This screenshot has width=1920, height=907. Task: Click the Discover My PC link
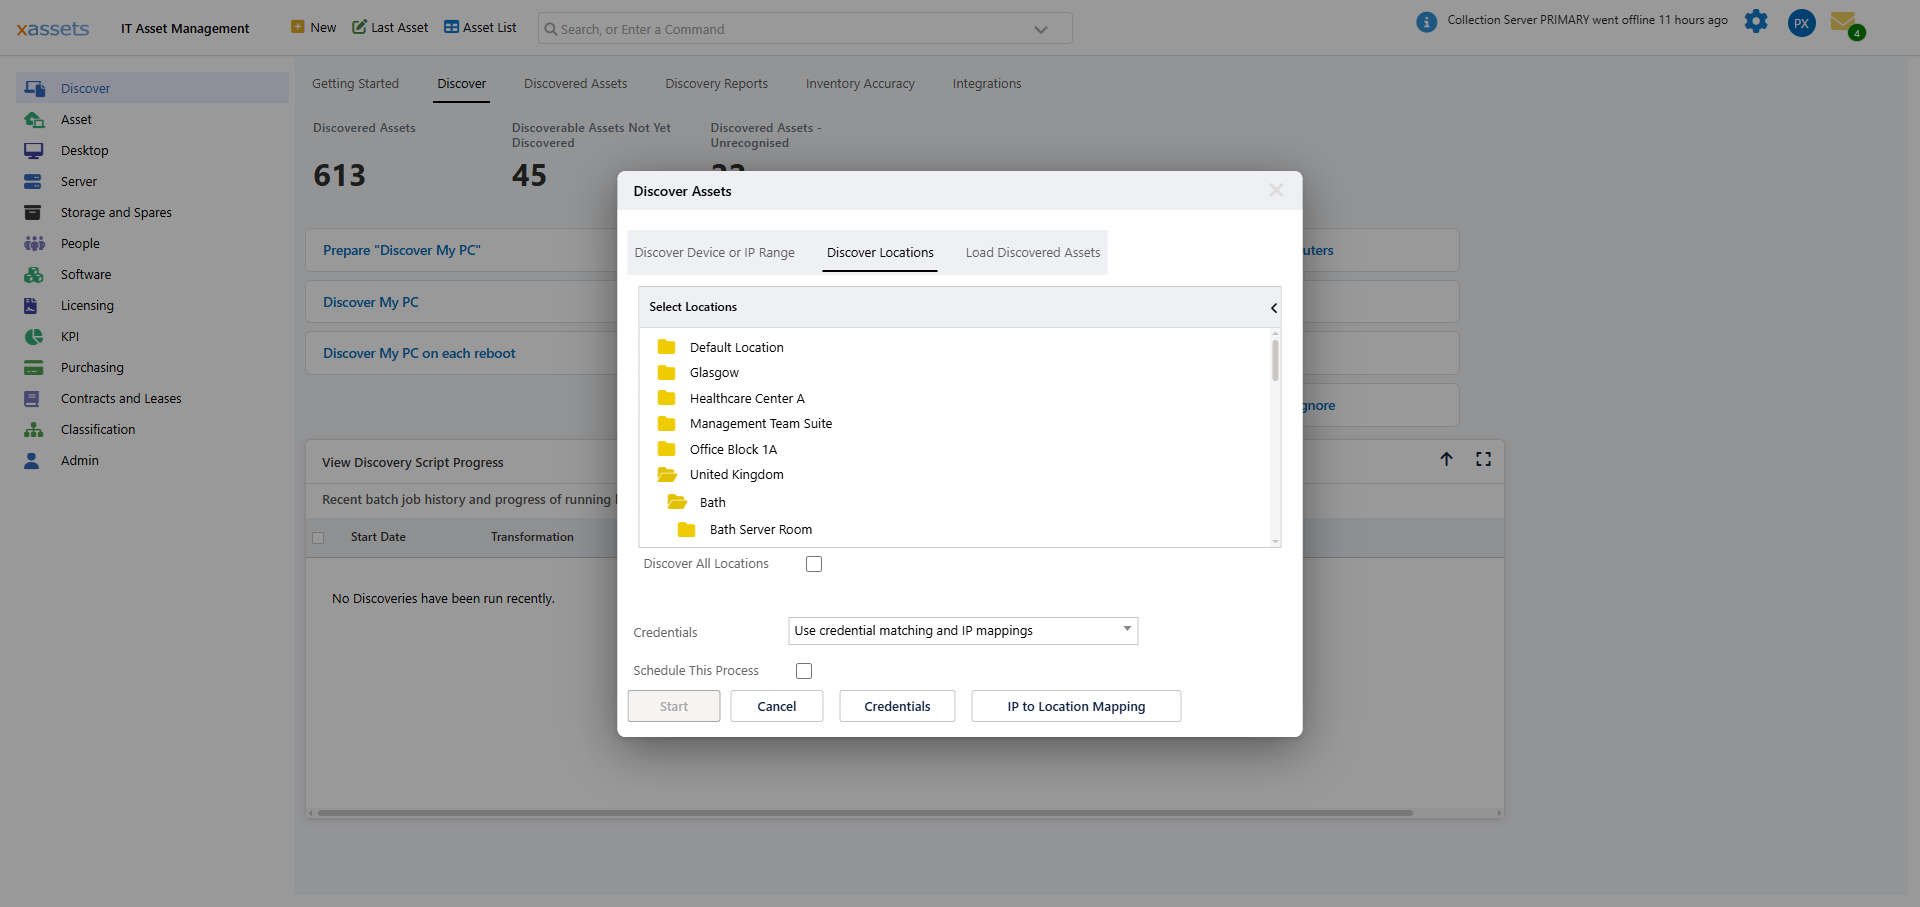point(371,302)
